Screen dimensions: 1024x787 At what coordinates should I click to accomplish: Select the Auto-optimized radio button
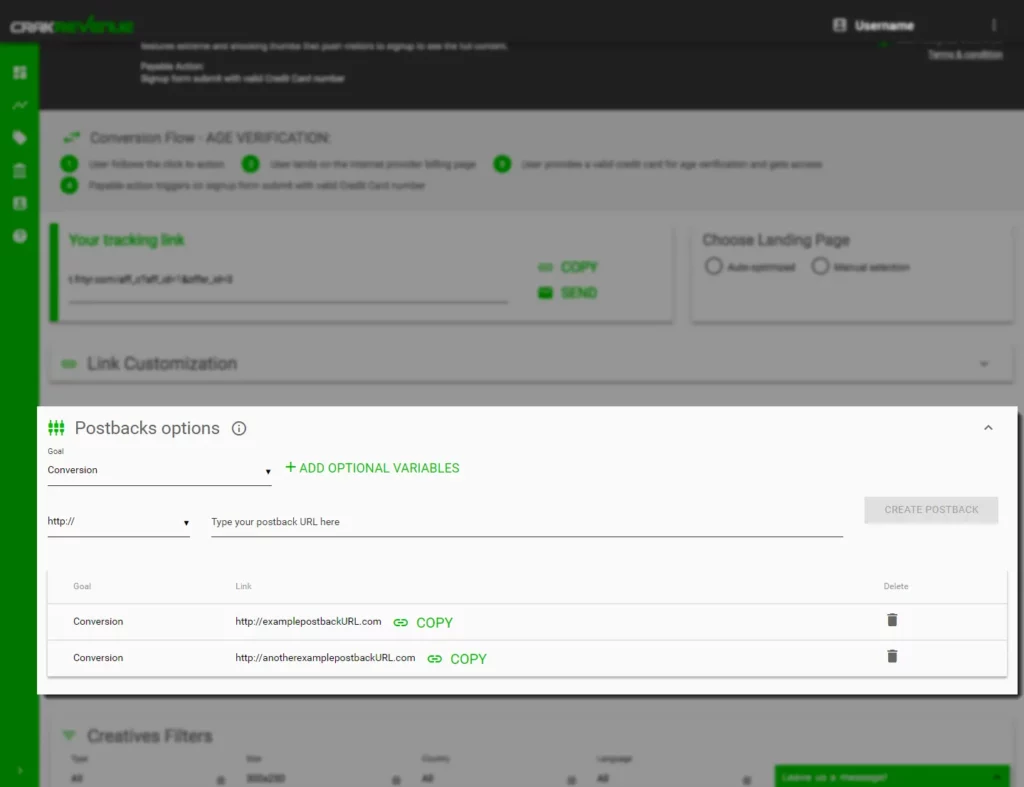tap(714, 266)
